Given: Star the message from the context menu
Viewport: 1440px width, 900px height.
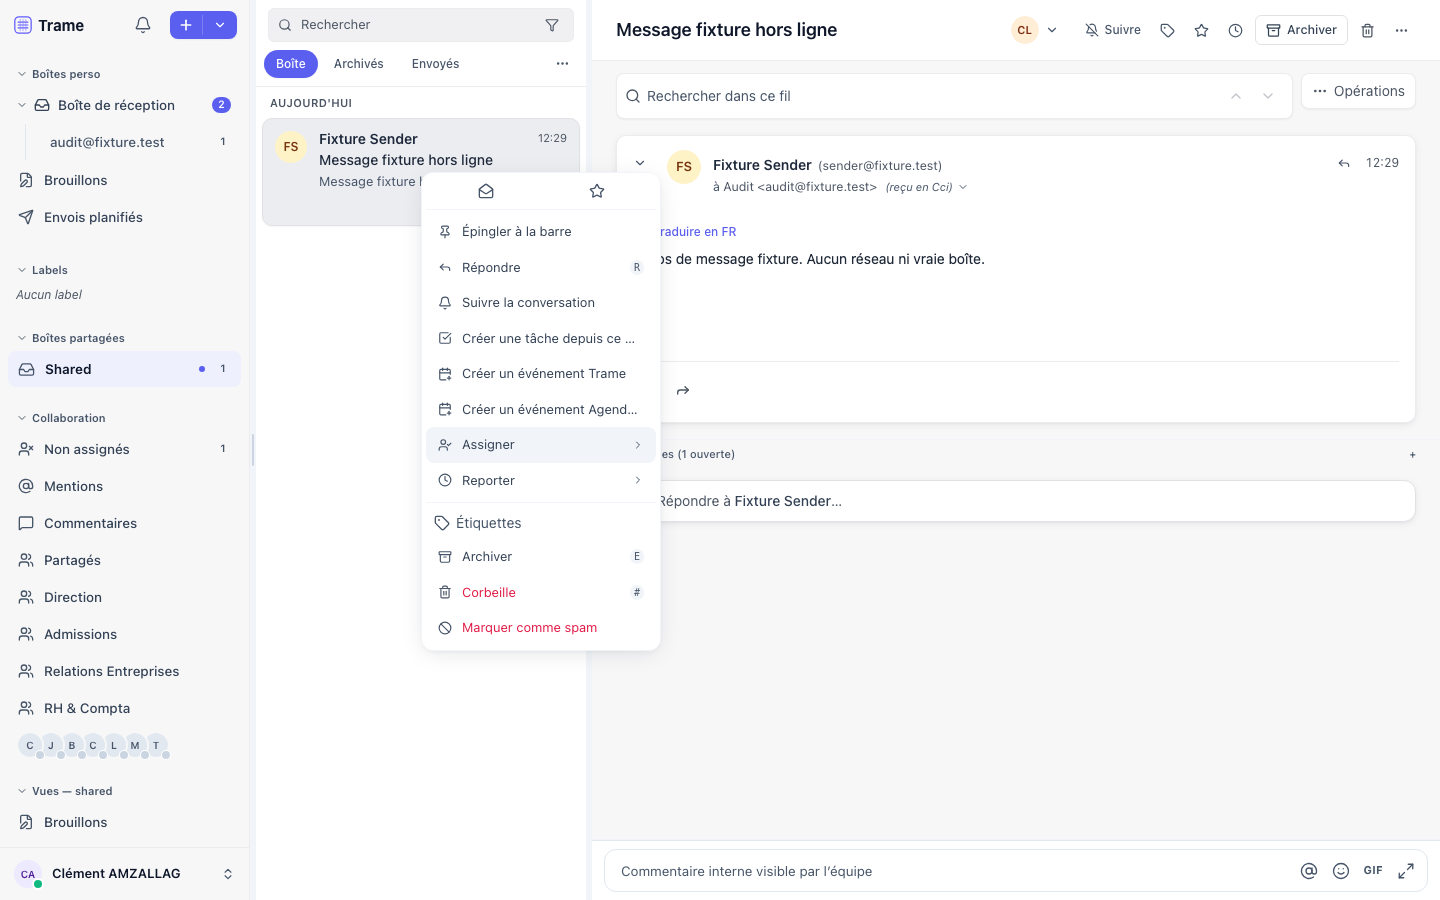Looking at the screenshot, I should click(597, 191).
